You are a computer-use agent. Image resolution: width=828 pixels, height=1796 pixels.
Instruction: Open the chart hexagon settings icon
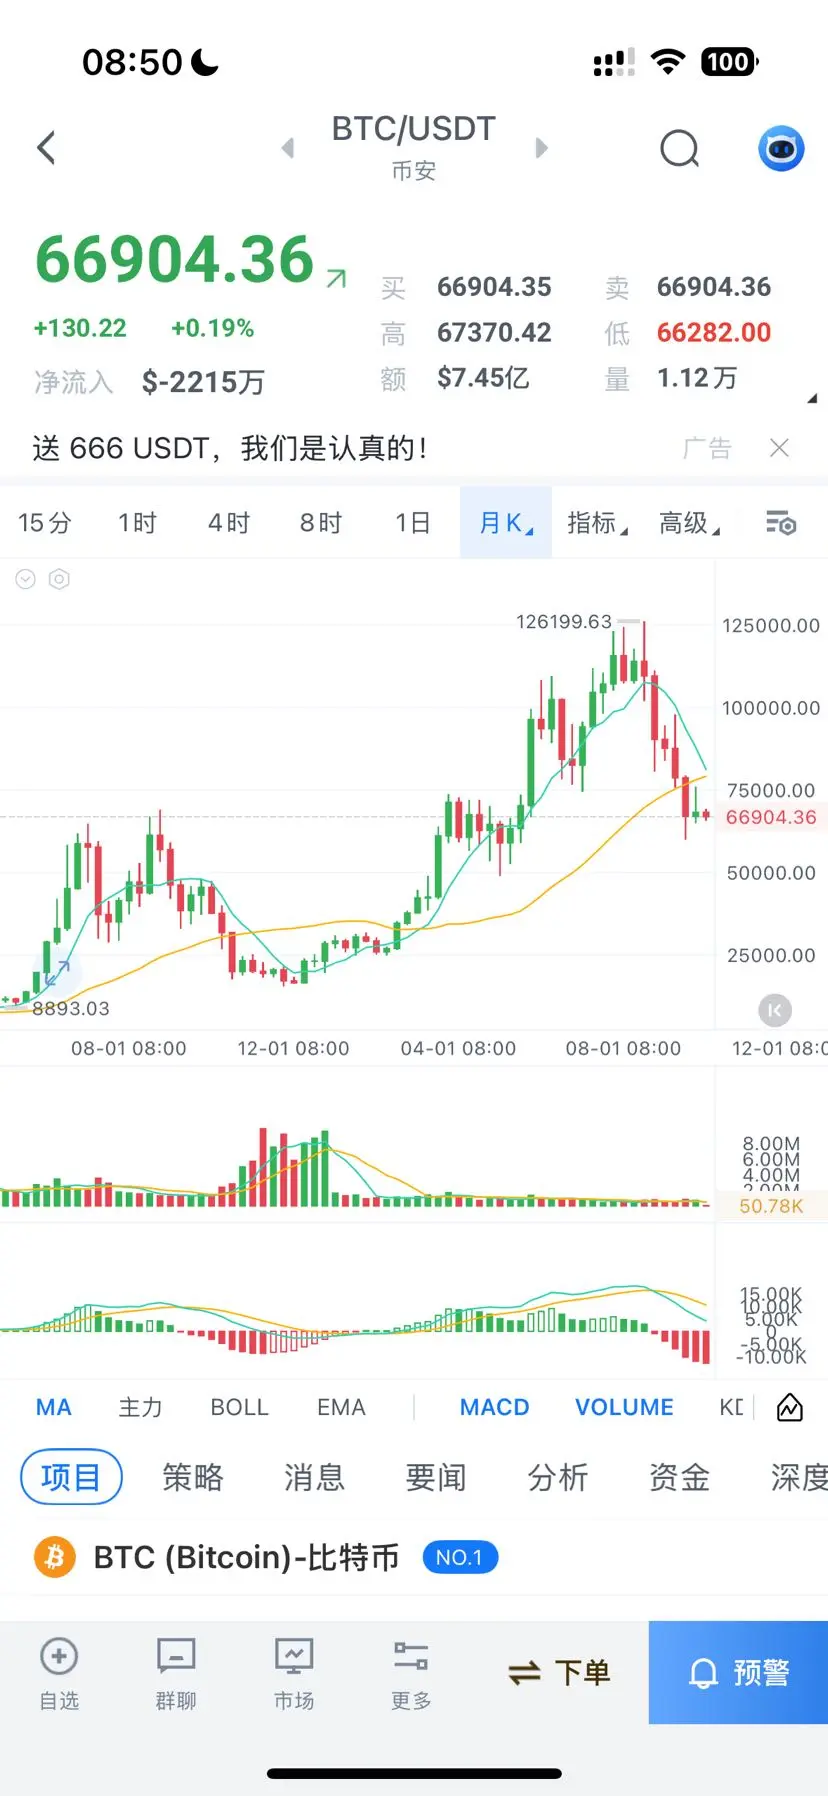pos(59,579)
